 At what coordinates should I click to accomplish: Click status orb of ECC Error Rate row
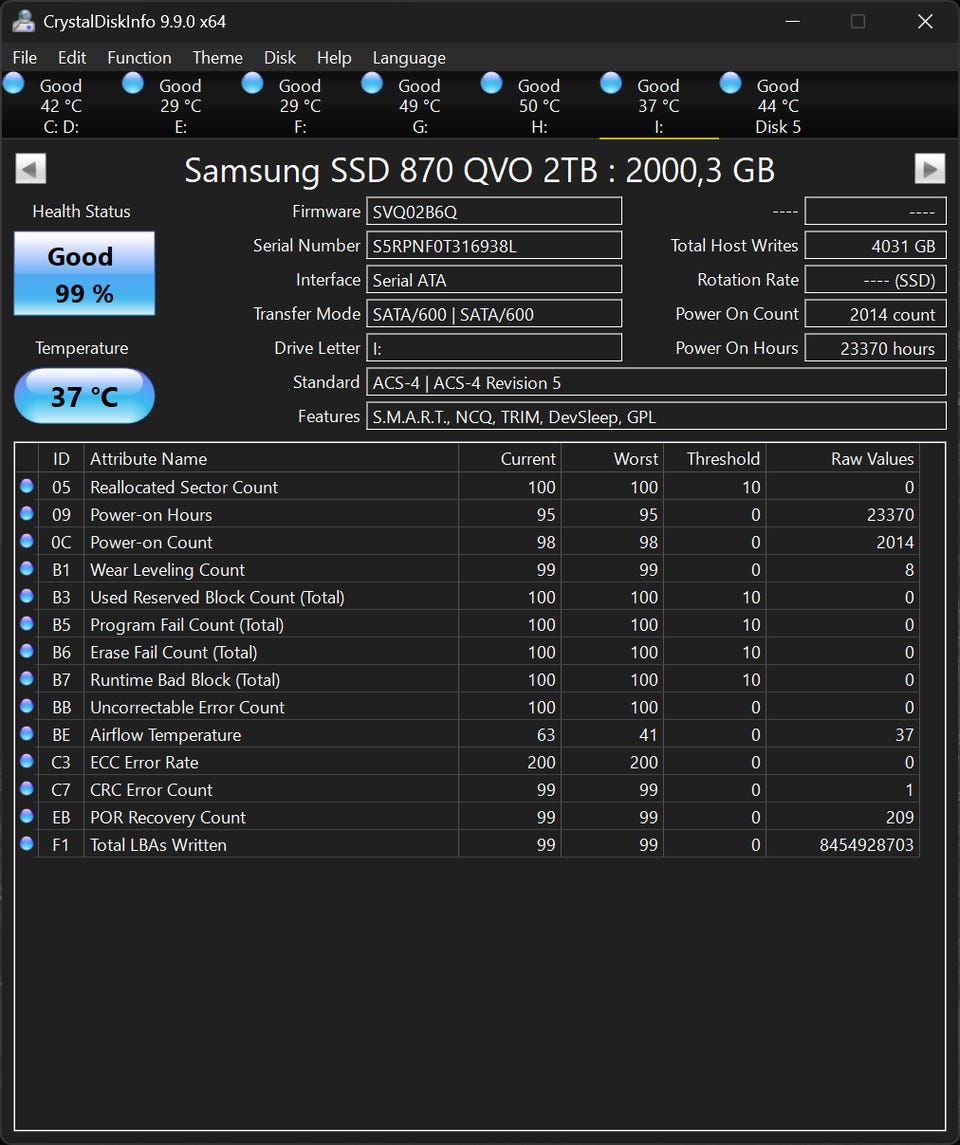27,761
